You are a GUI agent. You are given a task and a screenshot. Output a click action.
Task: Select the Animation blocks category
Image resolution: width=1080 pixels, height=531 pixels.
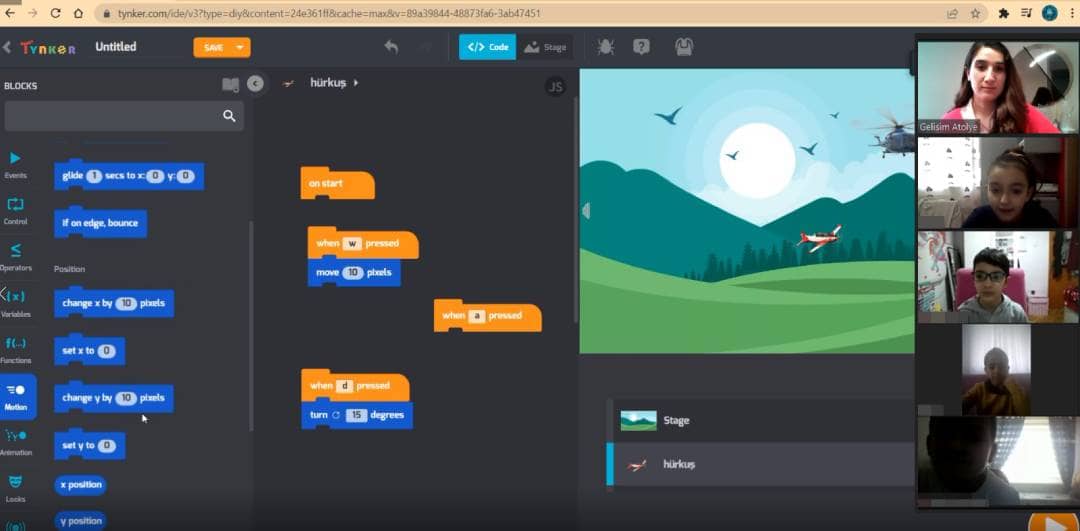[15, 441]
